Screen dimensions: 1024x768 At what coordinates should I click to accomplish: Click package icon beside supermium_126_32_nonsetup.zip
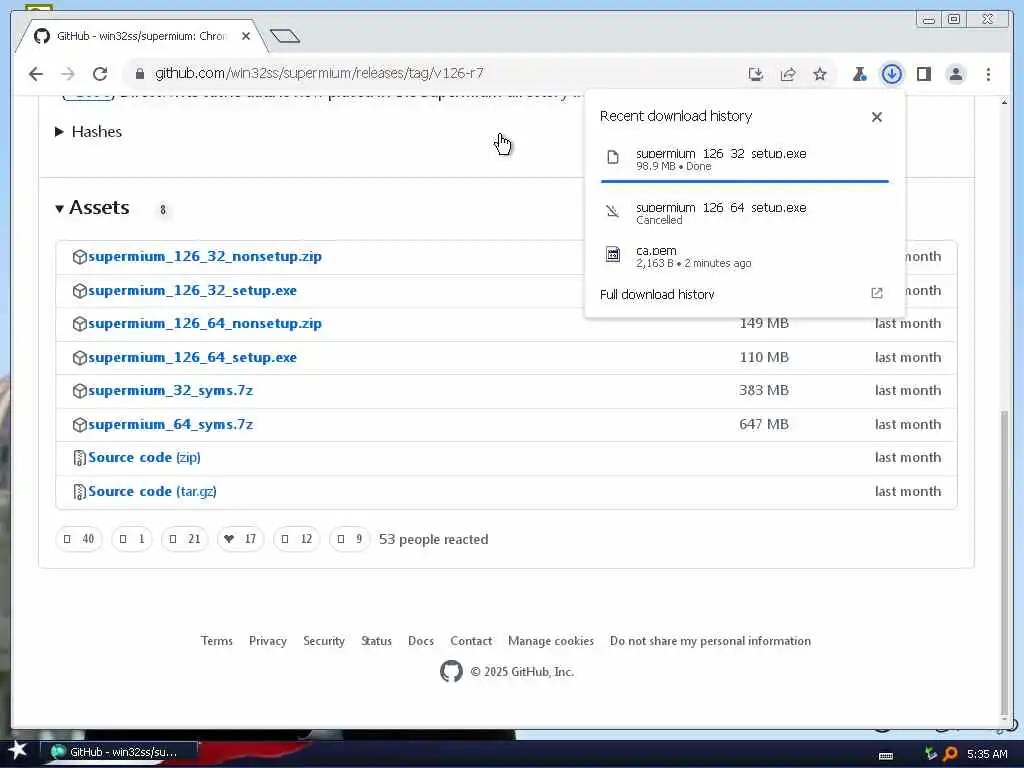pos(80,257)
